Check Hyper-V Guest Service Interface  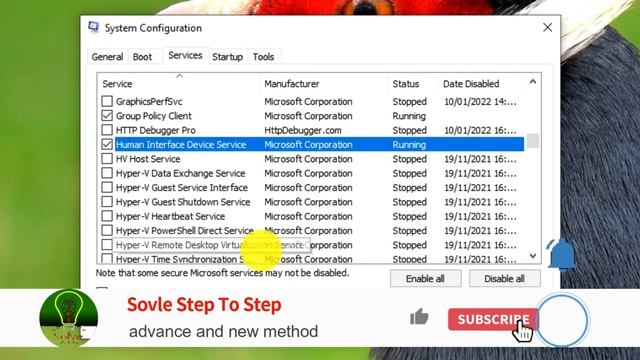tap(107, 187)
